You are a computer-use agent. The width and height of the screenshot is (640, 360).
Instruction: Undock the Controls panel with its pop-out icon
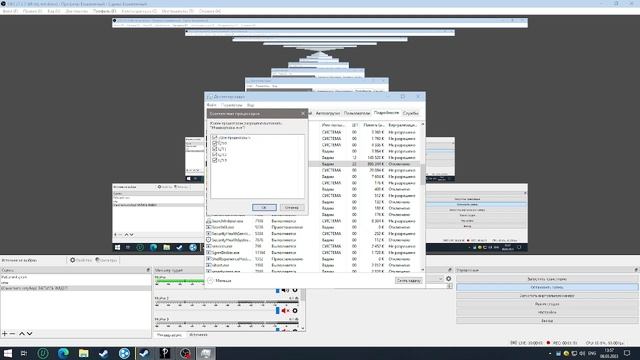point(636,270)
